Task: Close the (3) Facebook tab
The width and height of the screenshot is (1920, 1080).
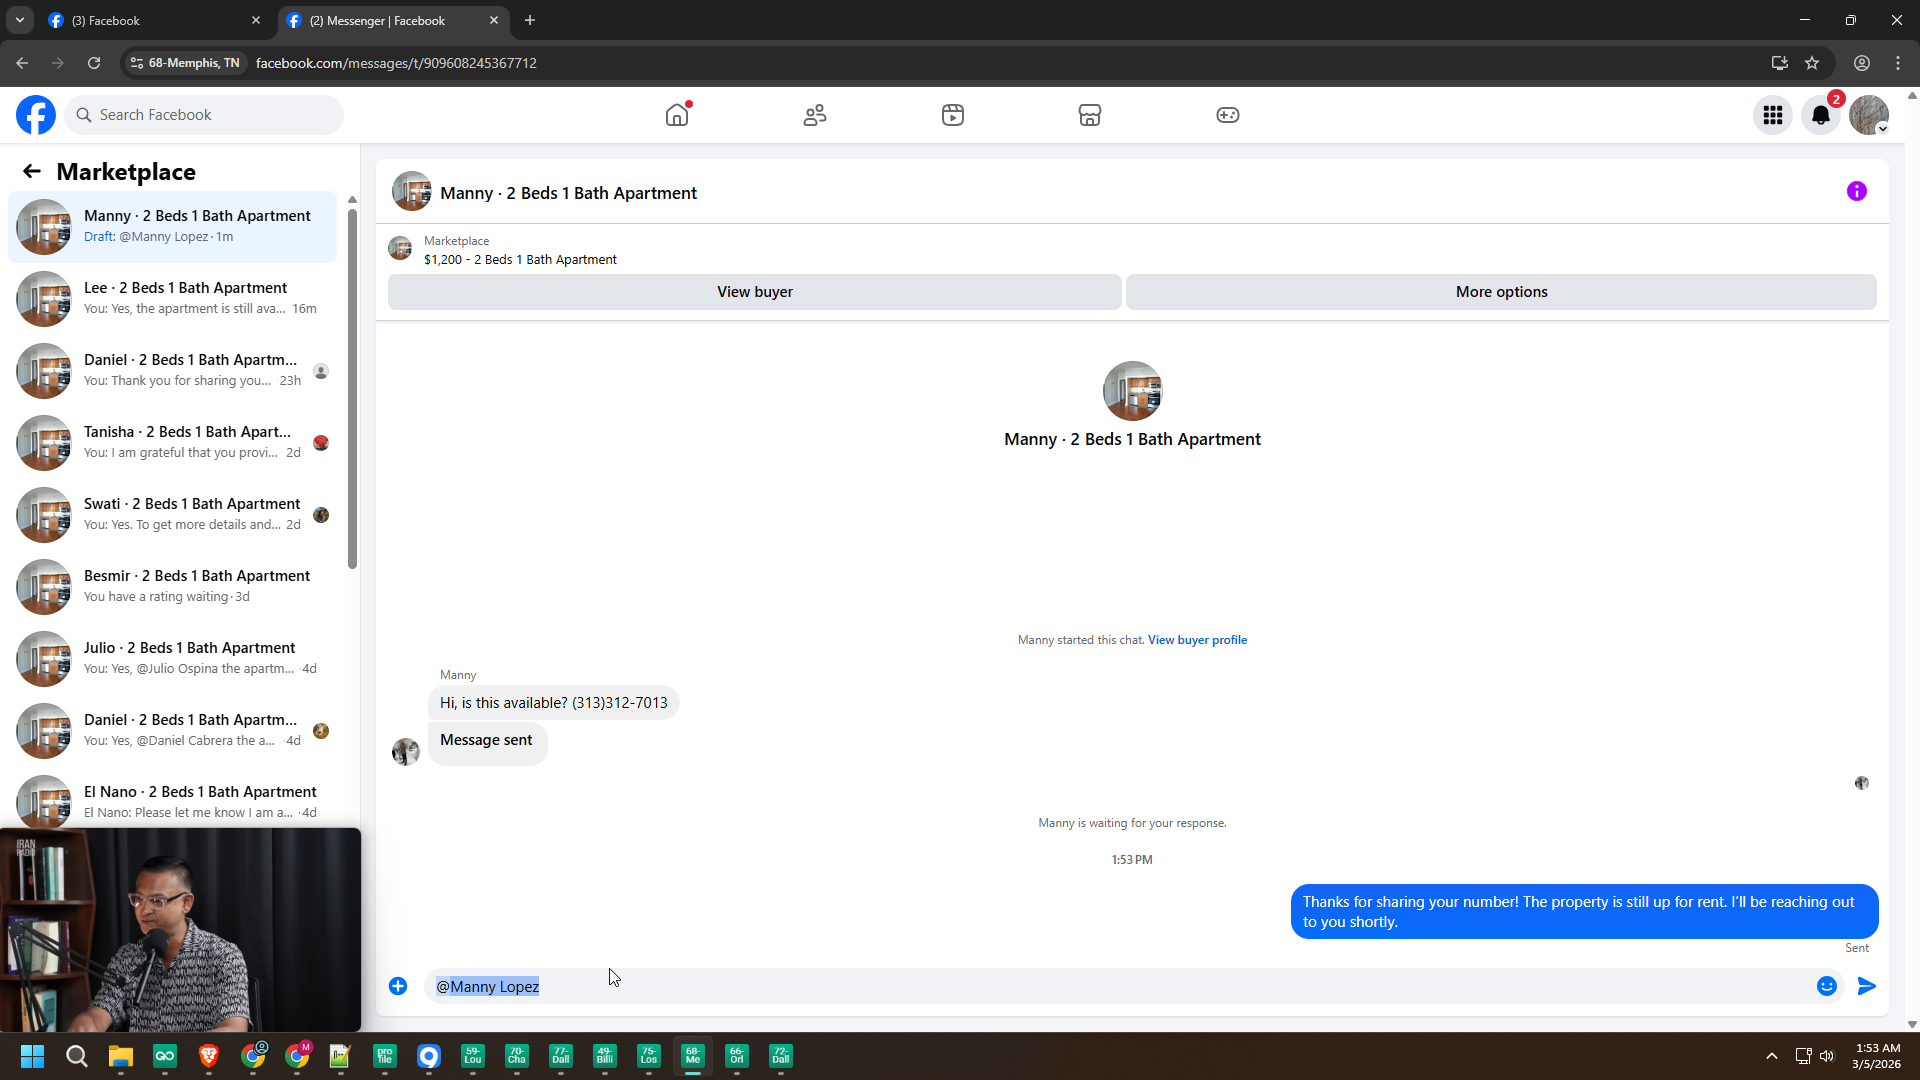Action: 256,20
